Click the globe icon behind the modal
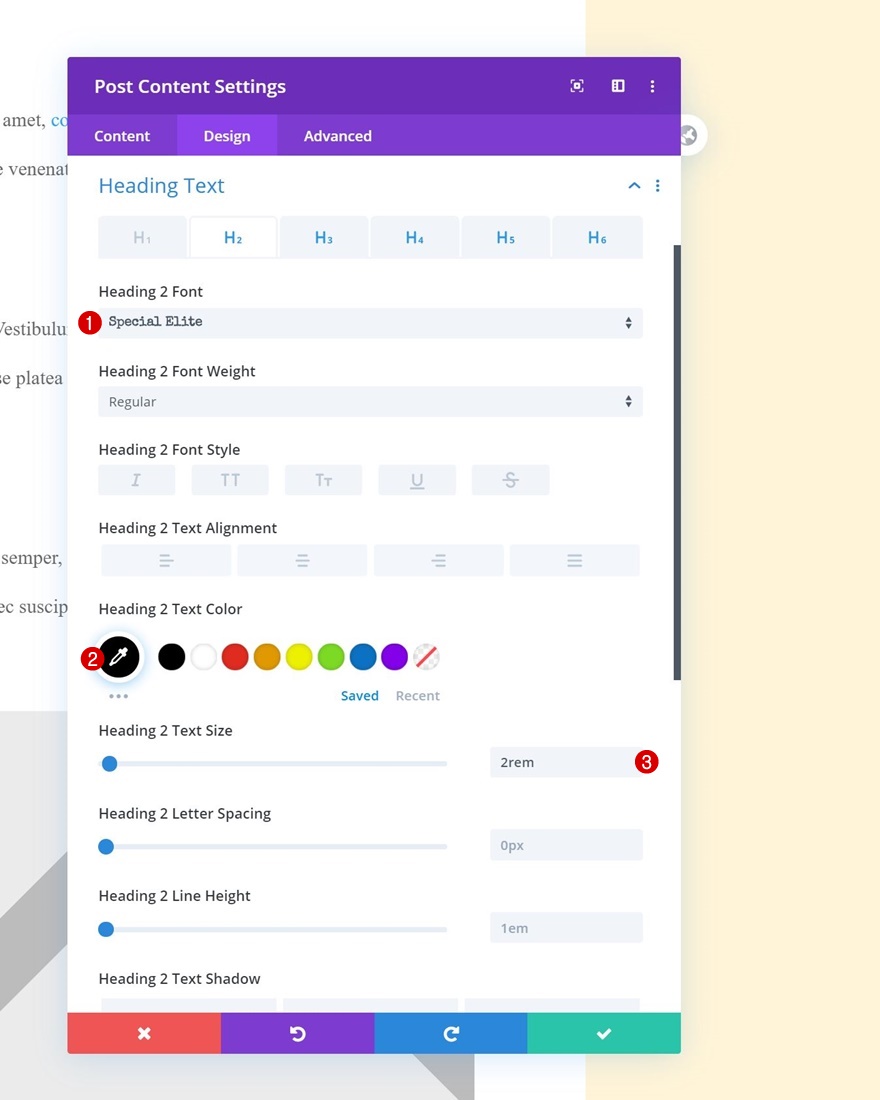This screenshot has height=1100, width=880. (x=691, y=135)
